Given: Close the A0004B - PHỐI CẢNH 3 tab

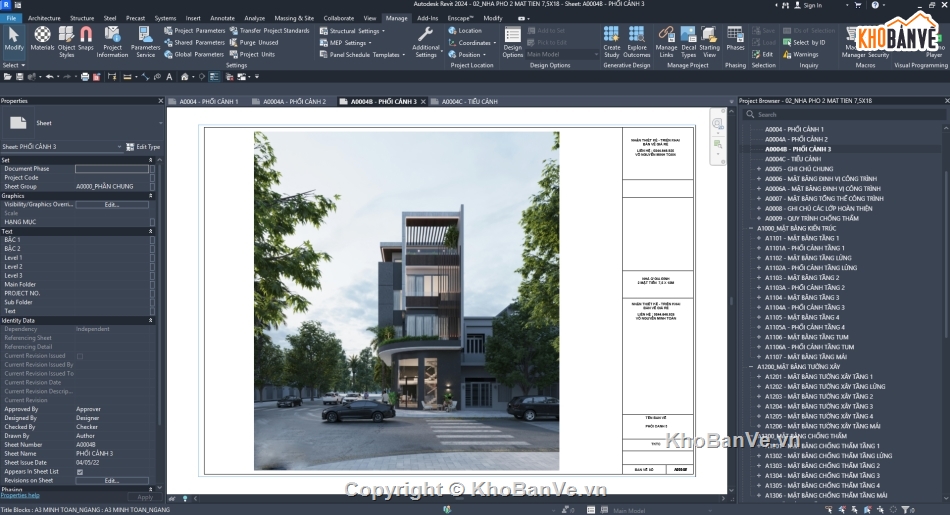Looking at the screenshot, I should [x=423, y=101].
